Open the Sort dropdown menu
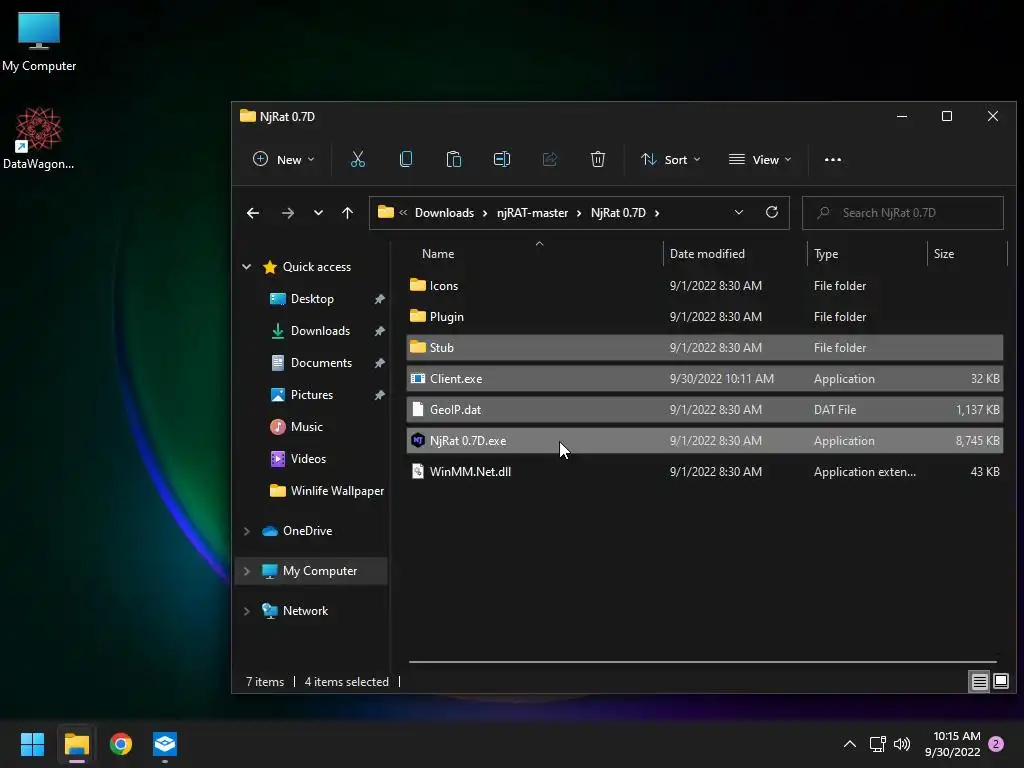Viewport: 1024px width, 768px height. (x=670, y=159)
